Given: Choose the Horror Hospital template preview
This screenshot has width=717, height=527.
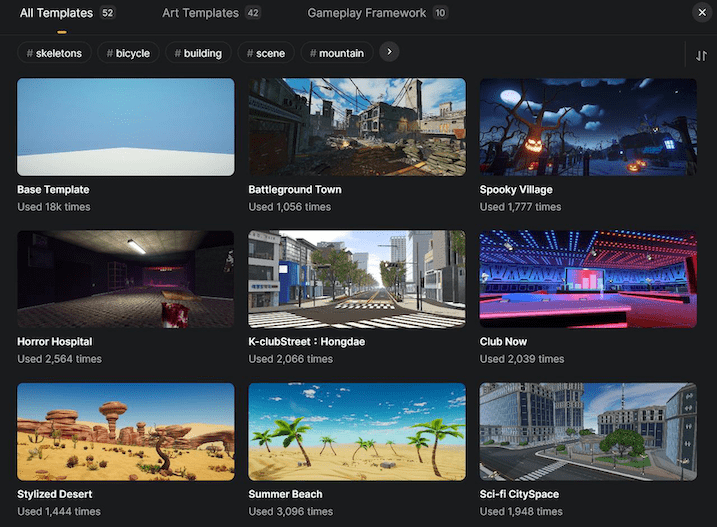Looking at the screenshot, I should pos(126,279).
